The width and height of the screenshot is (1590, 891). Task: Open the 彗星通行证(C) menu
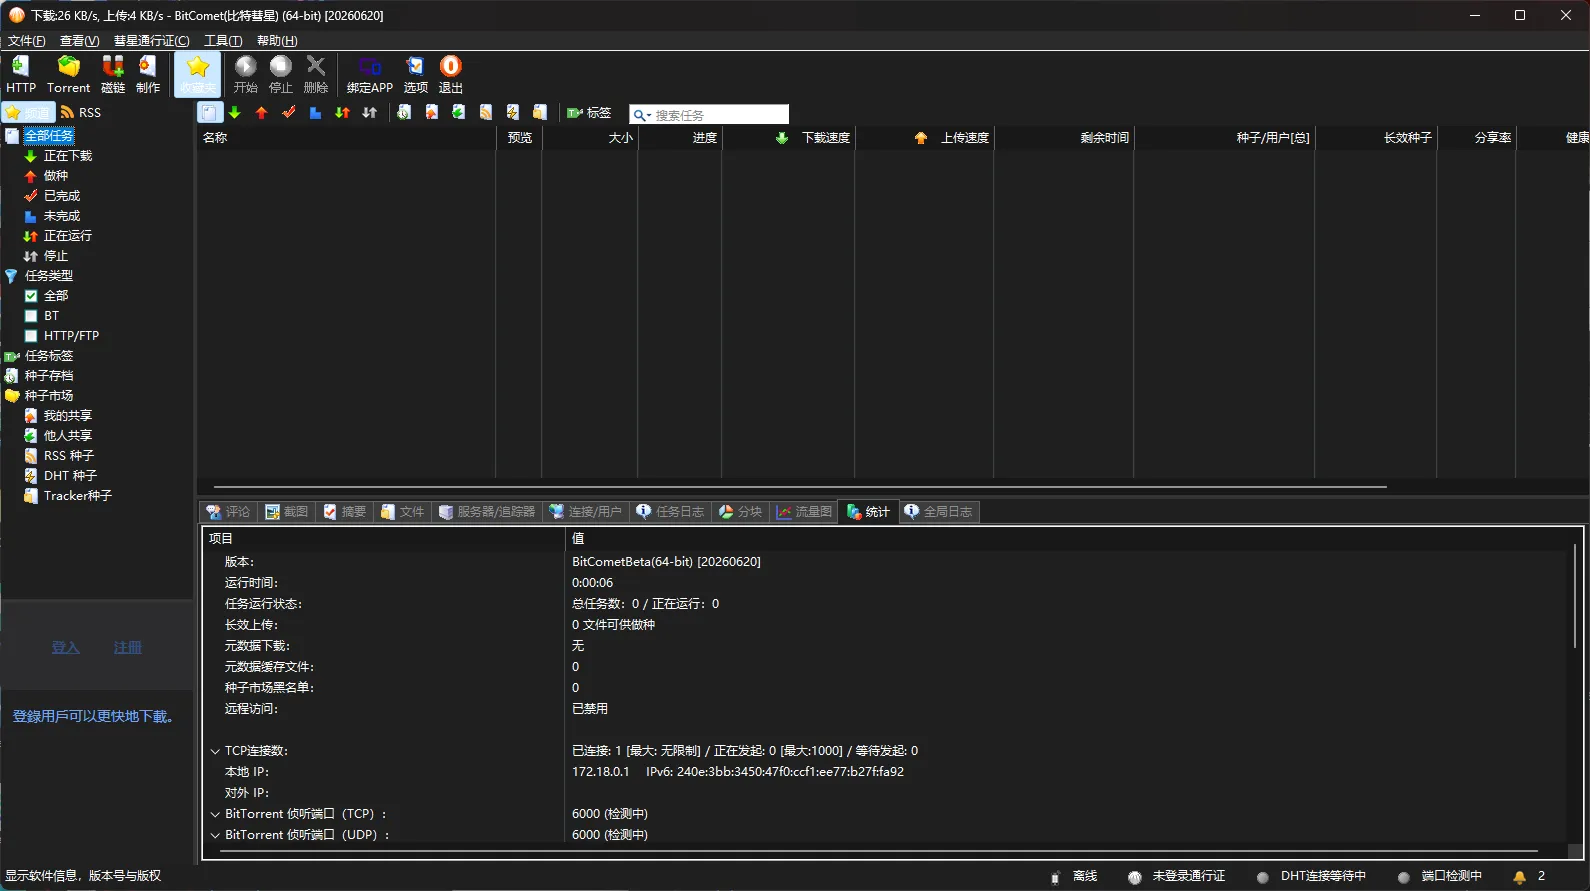pos(151,41)
